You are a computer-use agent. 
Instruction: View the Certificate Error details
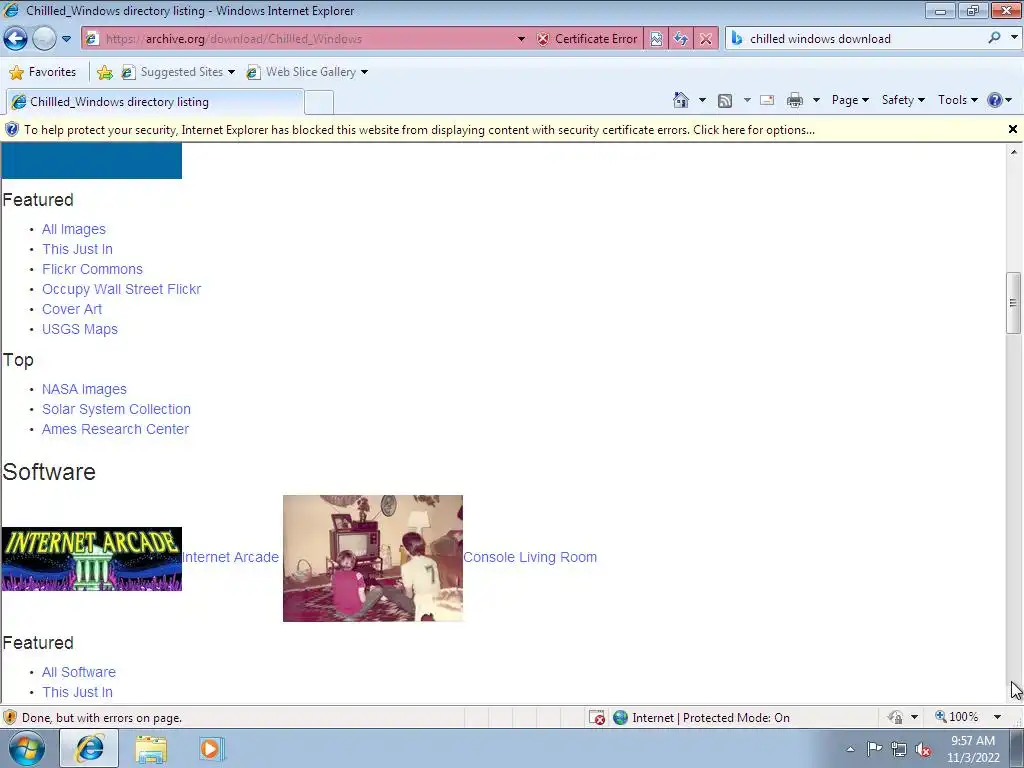(586, 39)
